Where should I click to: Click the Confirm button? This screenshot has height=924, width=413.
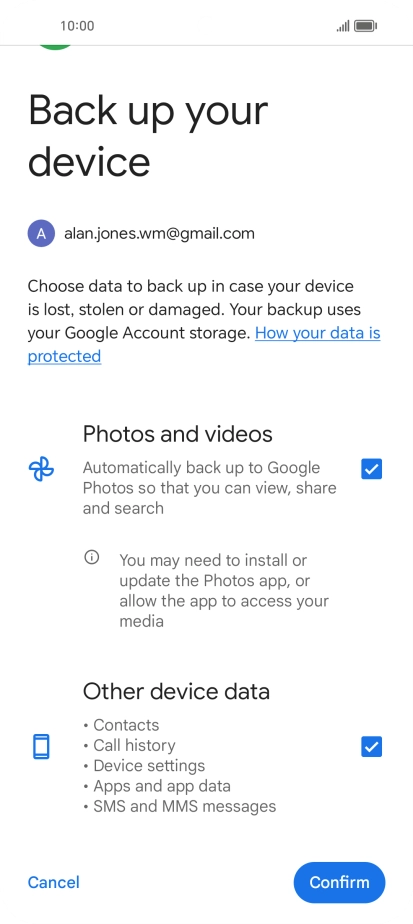point(339,882)
